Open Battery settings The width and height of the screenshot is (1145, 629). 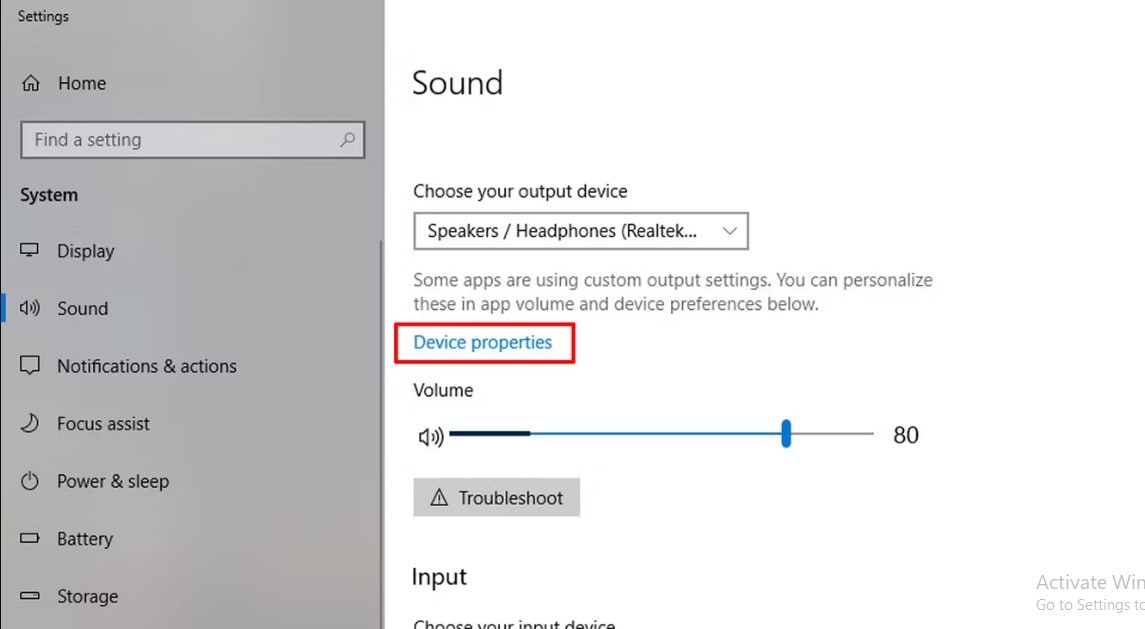85,539
